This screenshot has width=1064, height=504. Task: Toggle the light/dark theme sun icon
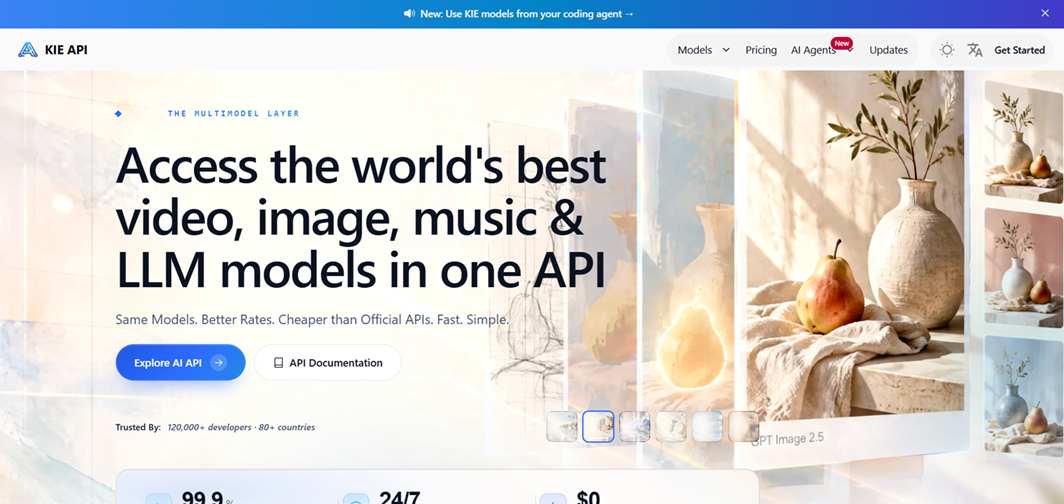[x=947, y=50]
